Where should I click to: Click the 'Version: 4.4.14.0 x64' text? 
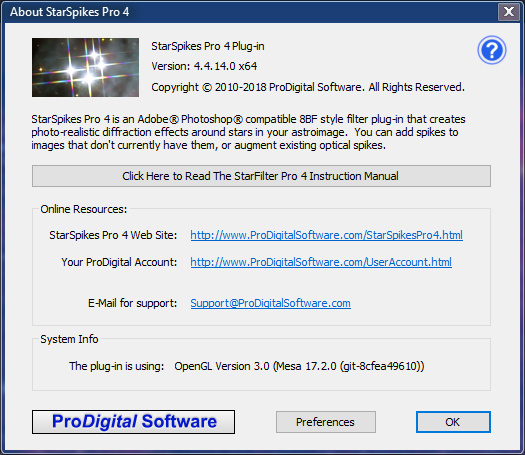pos(204,66)
